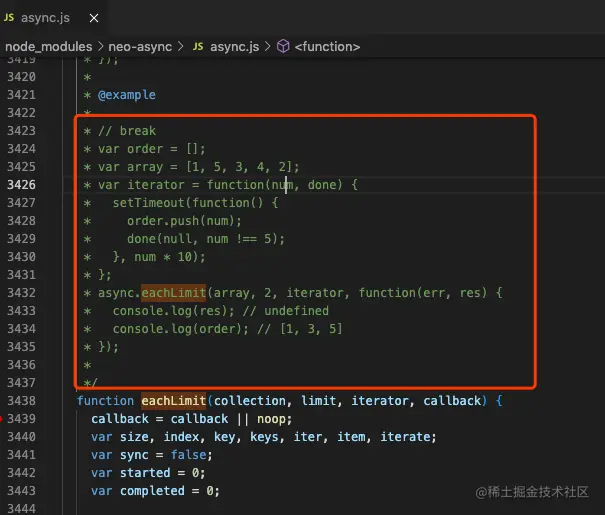605x515 pixels.
Task: Click line number 3438 in gutter
Action: pyautogui.click(x=22, y=401)
